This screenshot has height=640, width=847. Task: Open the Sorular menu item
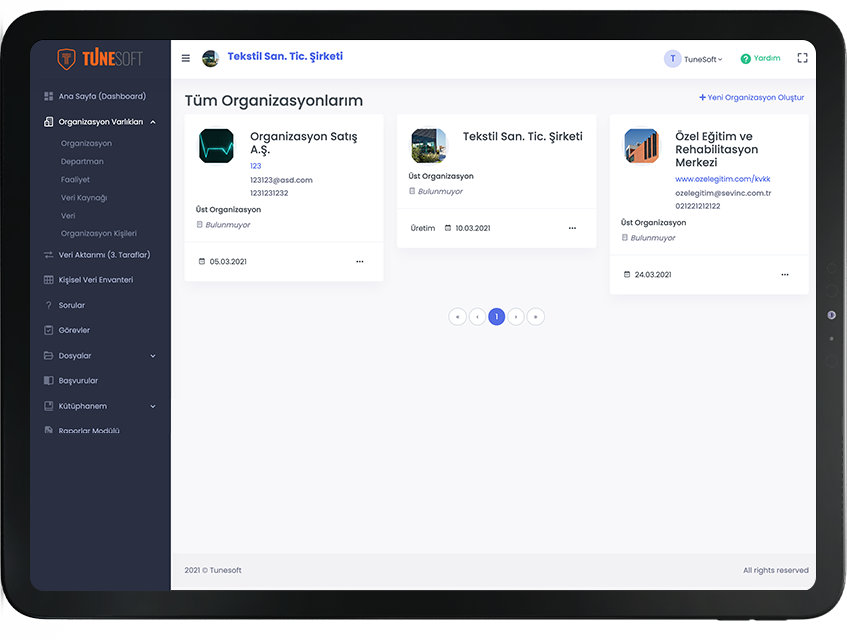(72, 305)
